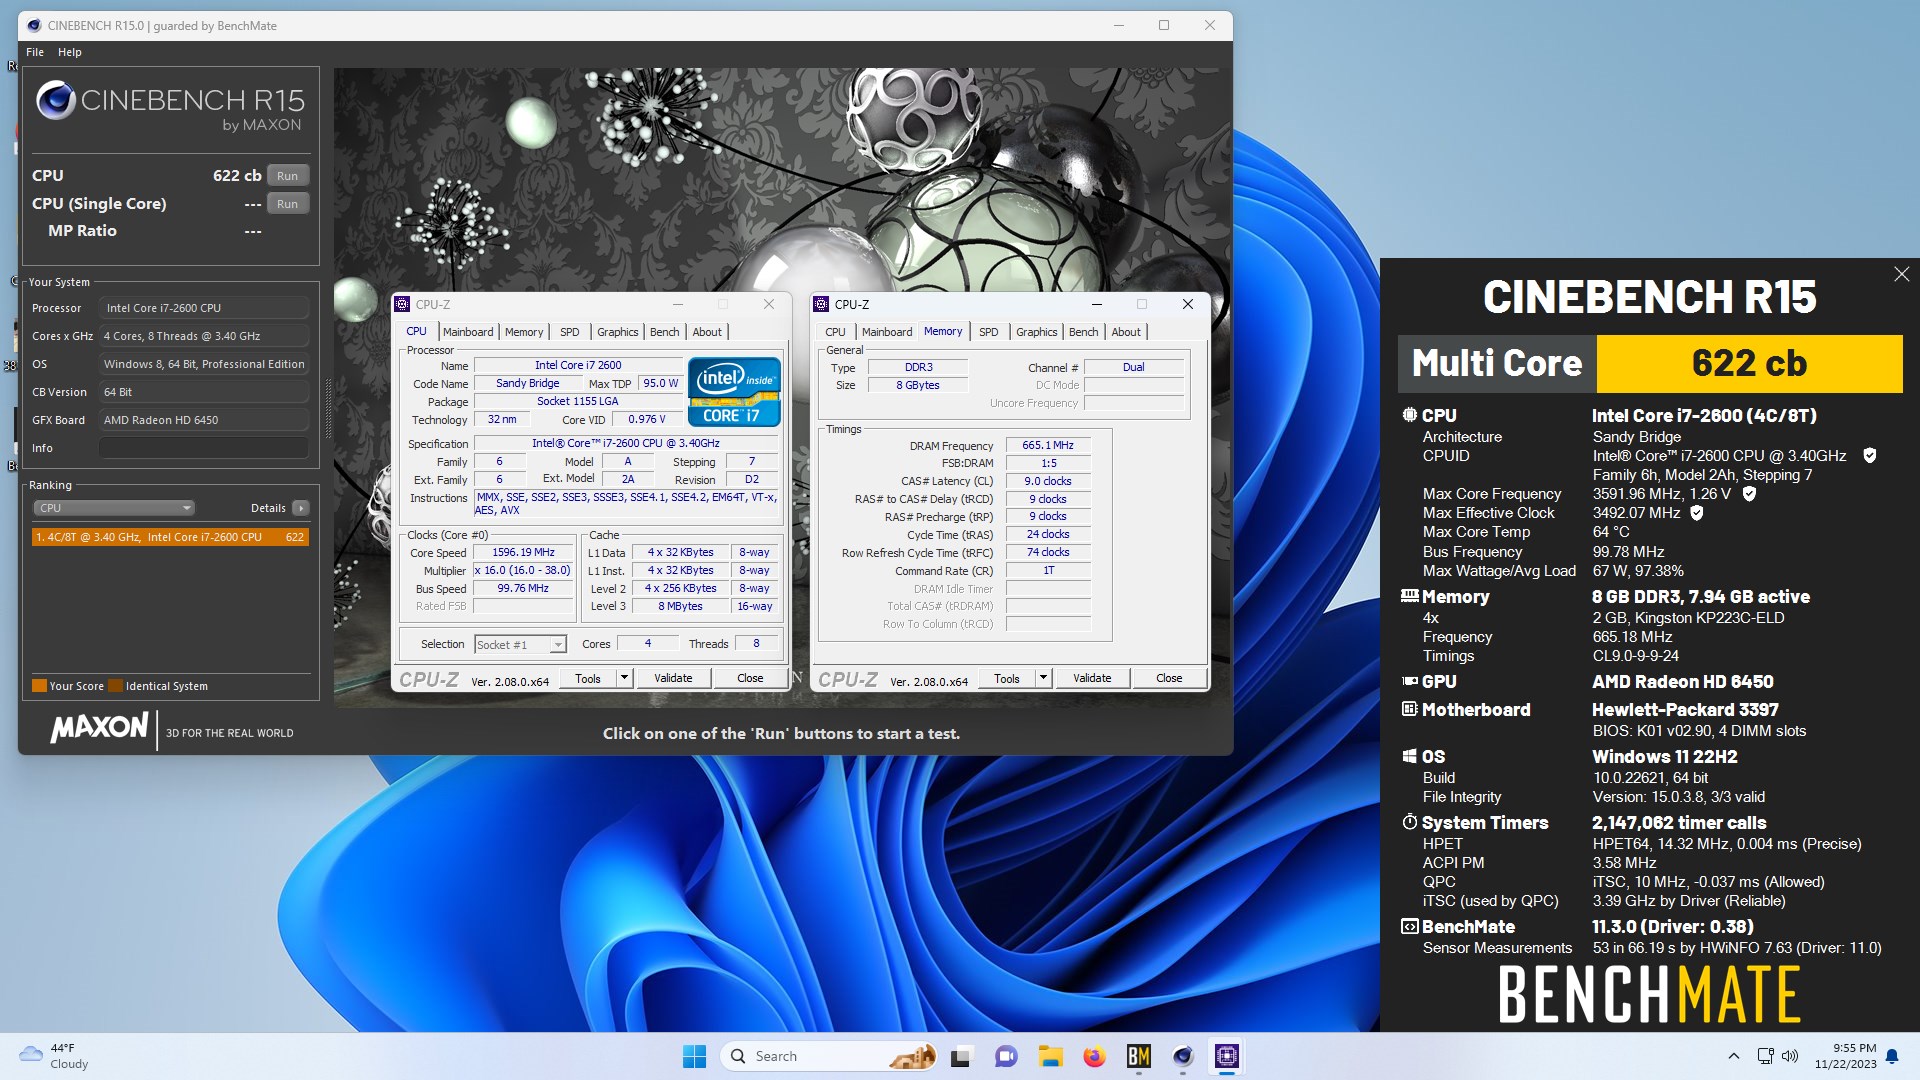Open the Chat app in taskbar
The width and height of the screenshot is (1920, 1080).
[x=1005, y=1056]
